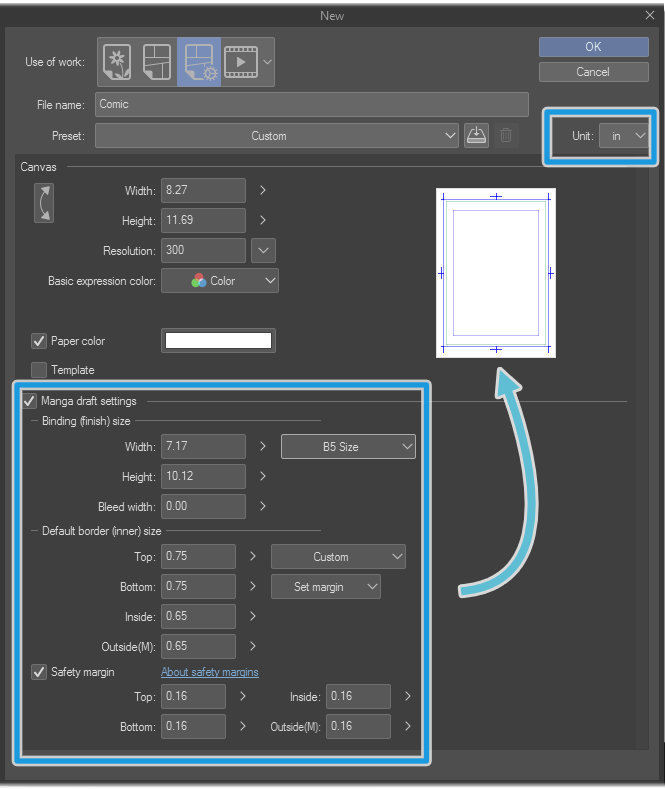This screenshot has width=665, height=789.
Task: Show slider for Canvas Height
Action: click(x=263, y=220)
